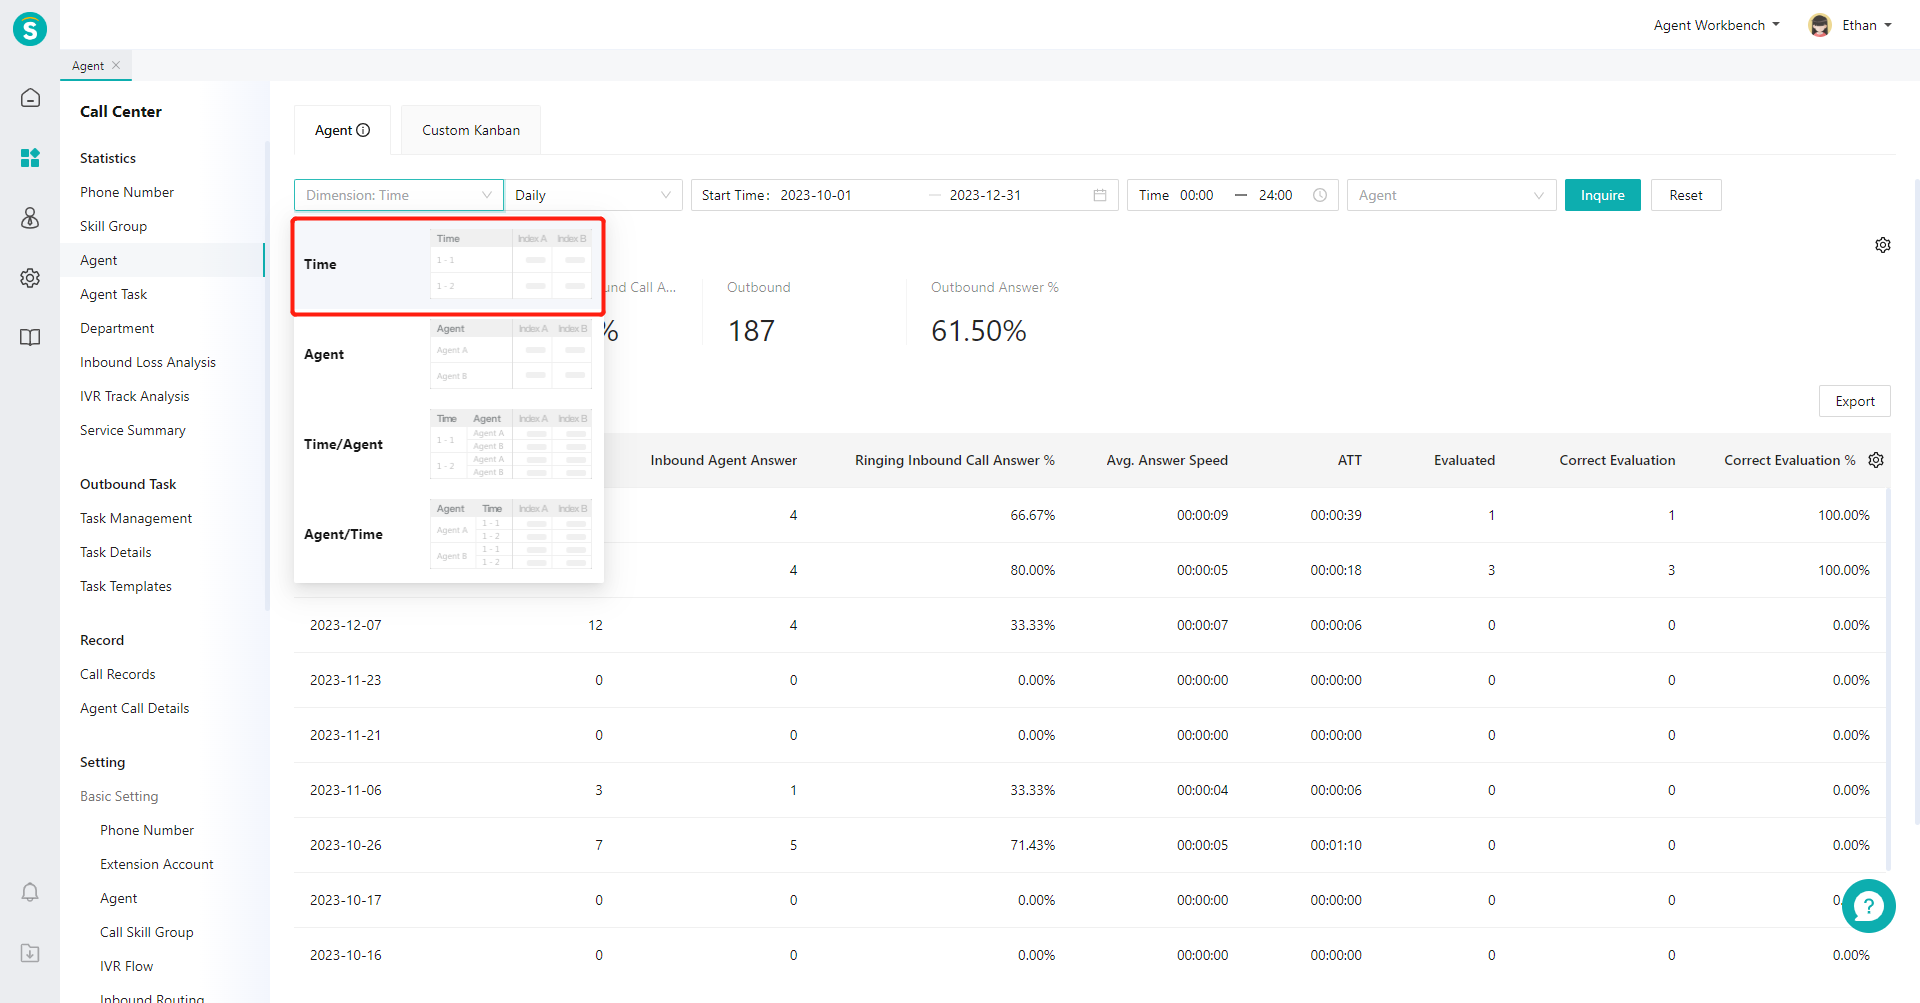
Task: Open the dashboard grid icon in left rail
Action: [x=30, y=158]
